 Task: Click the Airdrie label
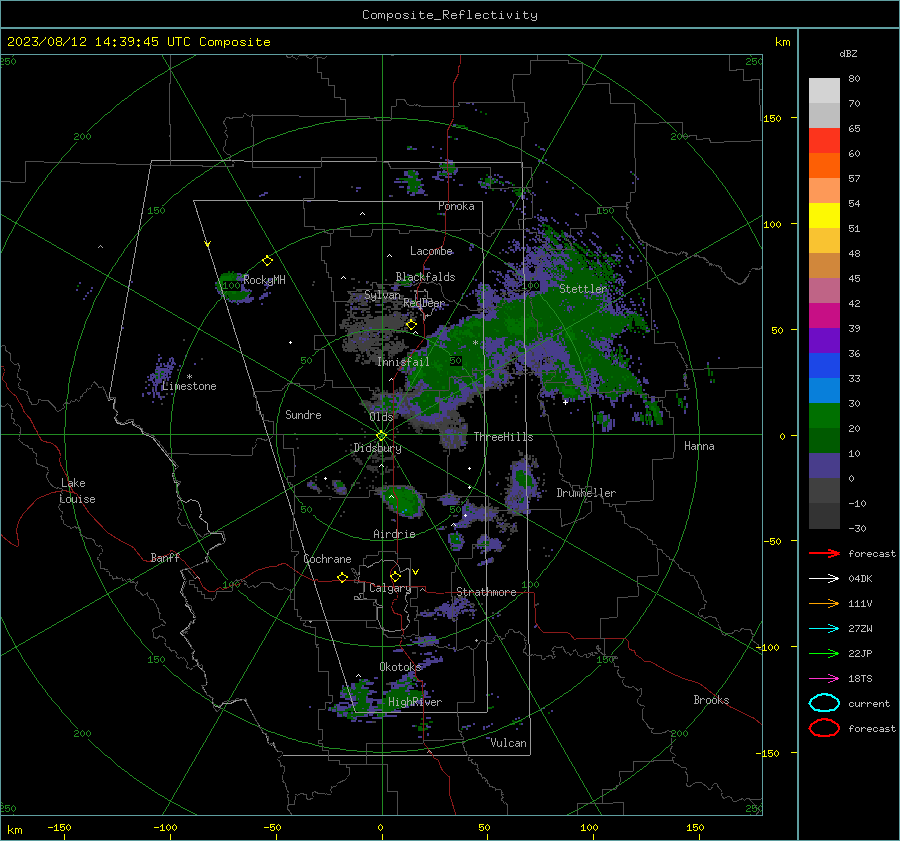tap(394, 534)
